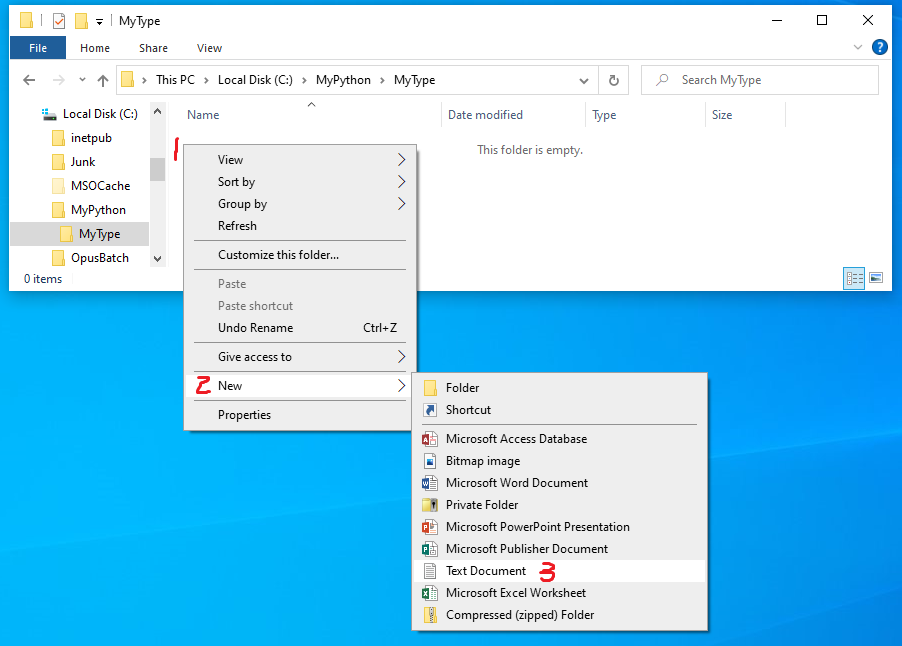This screenshot has height=646, width=902.
Task: Expand the ribbon with chevron
Action: 858,47
